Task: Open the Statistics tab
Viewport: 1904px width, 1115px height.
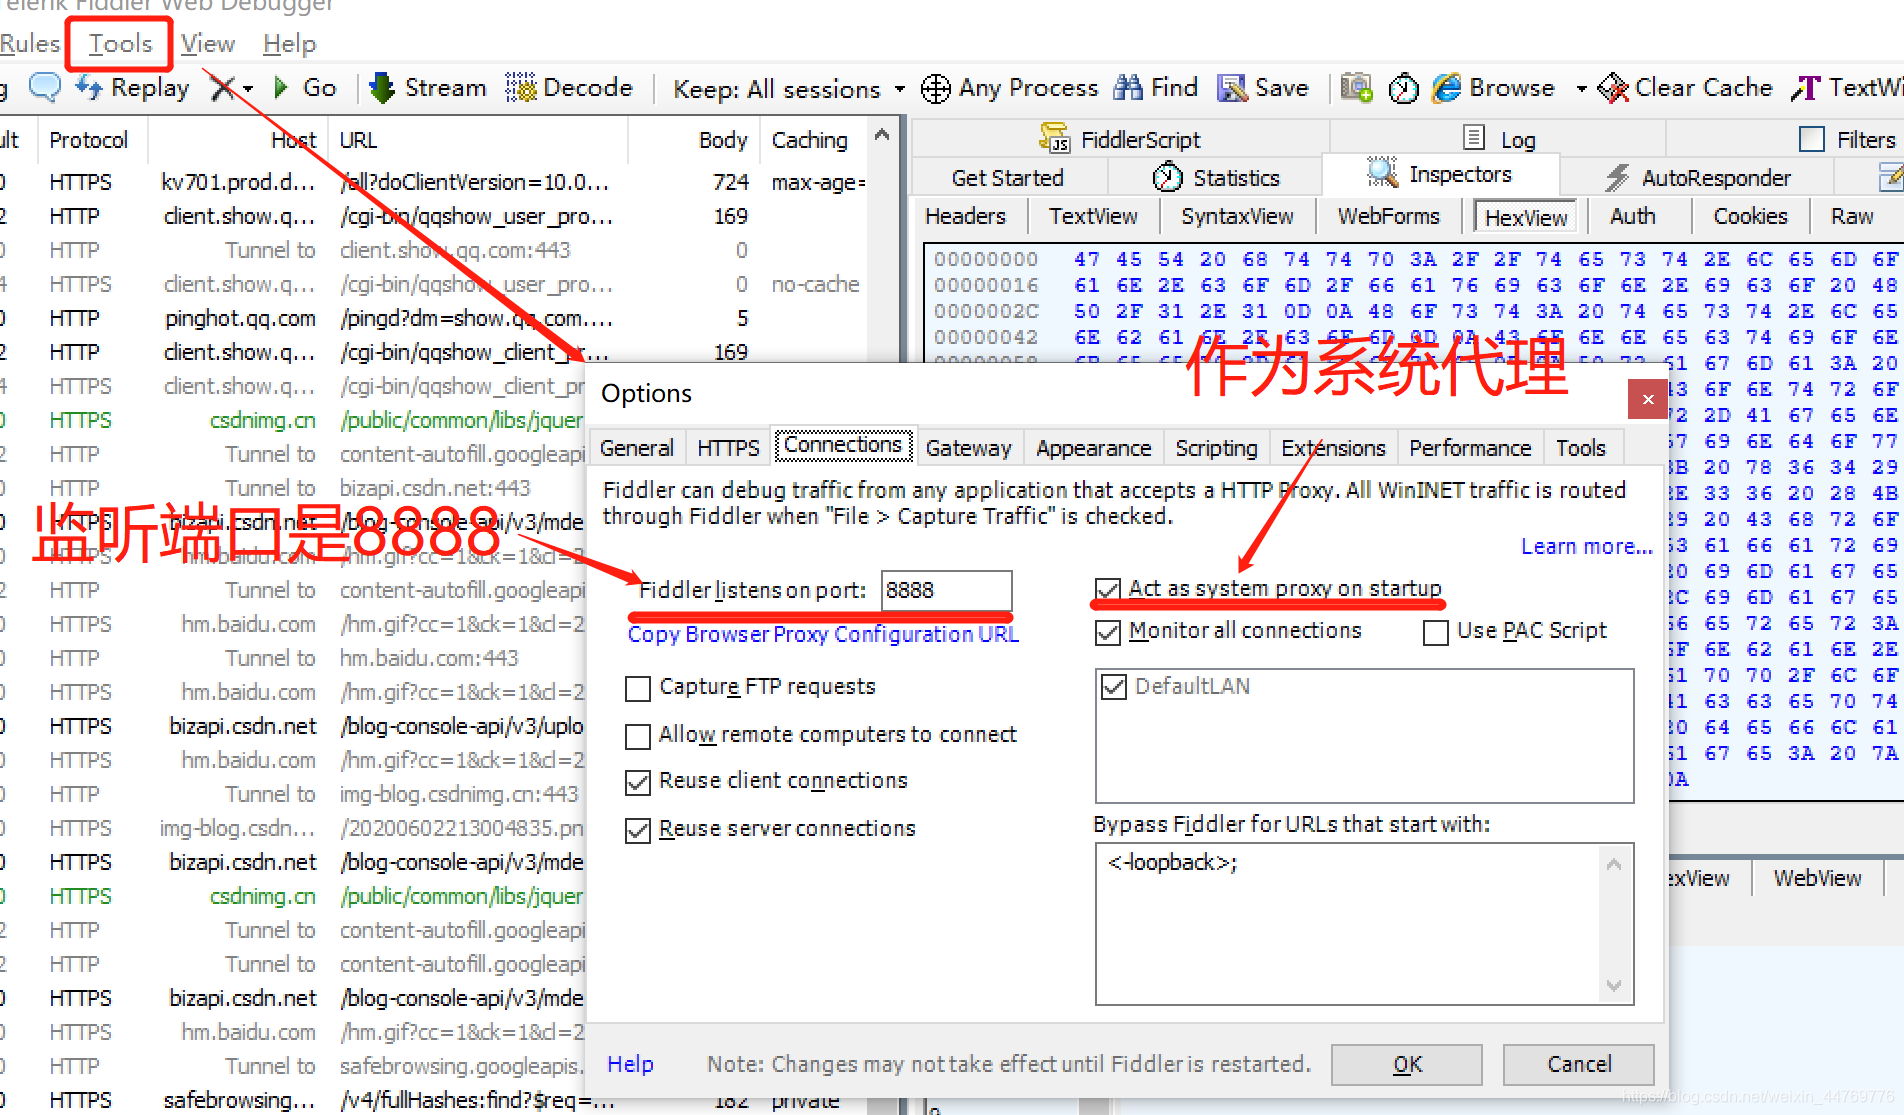Action: pos(1215,178)
